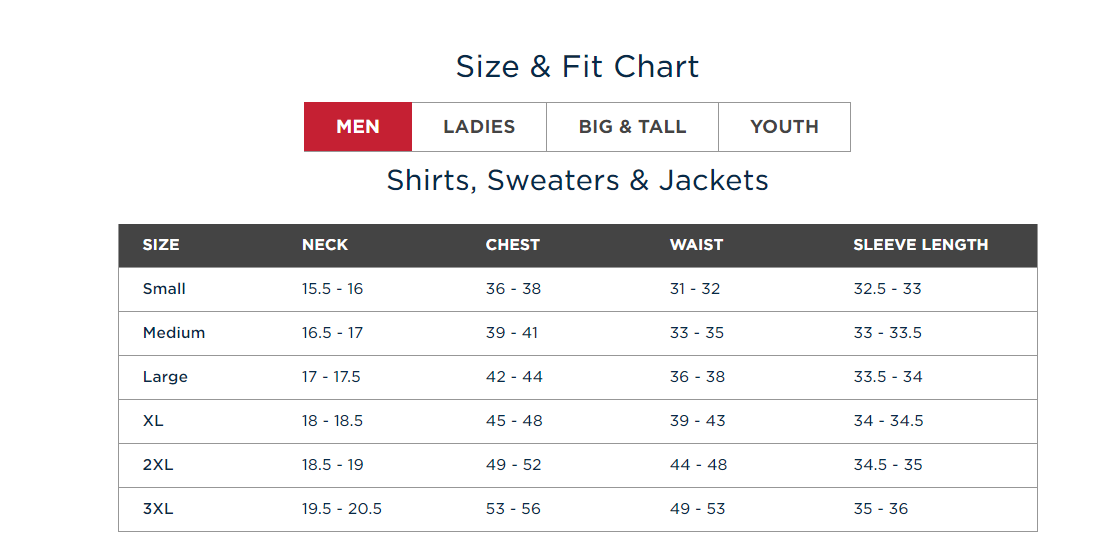Click the Shirts, Sweaters & Jackets heading
Viewport: 1102px width, 559px height.
tap(577, 181)
